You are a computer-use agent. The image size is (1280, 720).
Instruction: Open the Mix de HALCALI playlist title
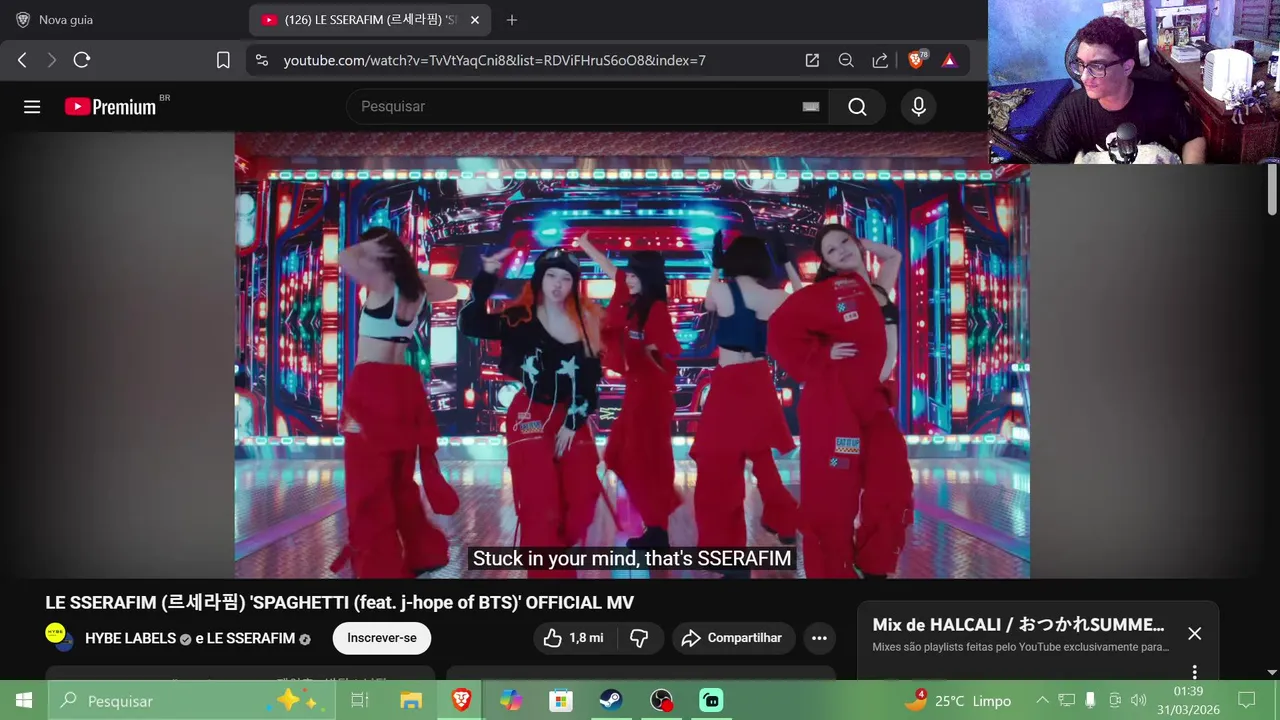click(x=1018, y=625)
